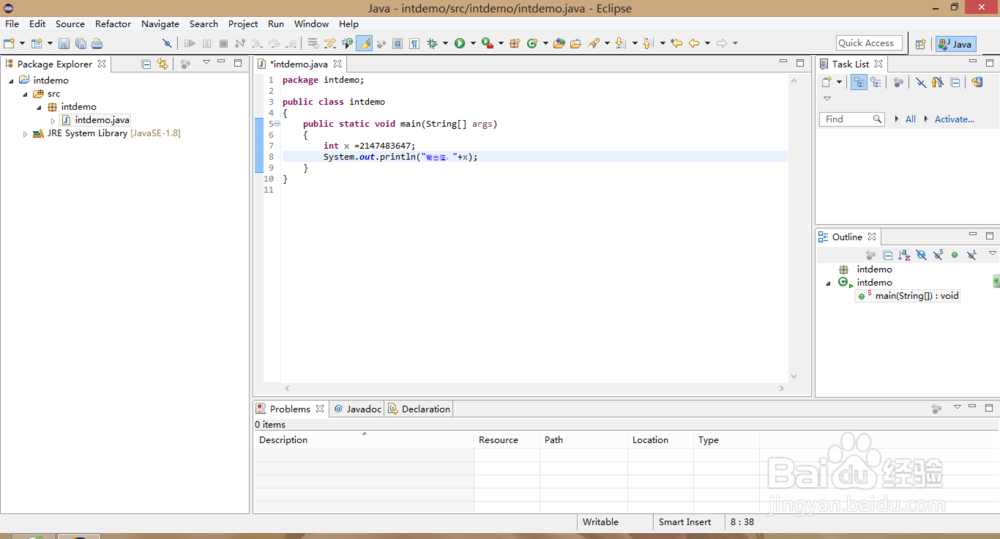The image size is (1000, 539).
Task: Switch to the Java perspective button
Action: point(955,44)
